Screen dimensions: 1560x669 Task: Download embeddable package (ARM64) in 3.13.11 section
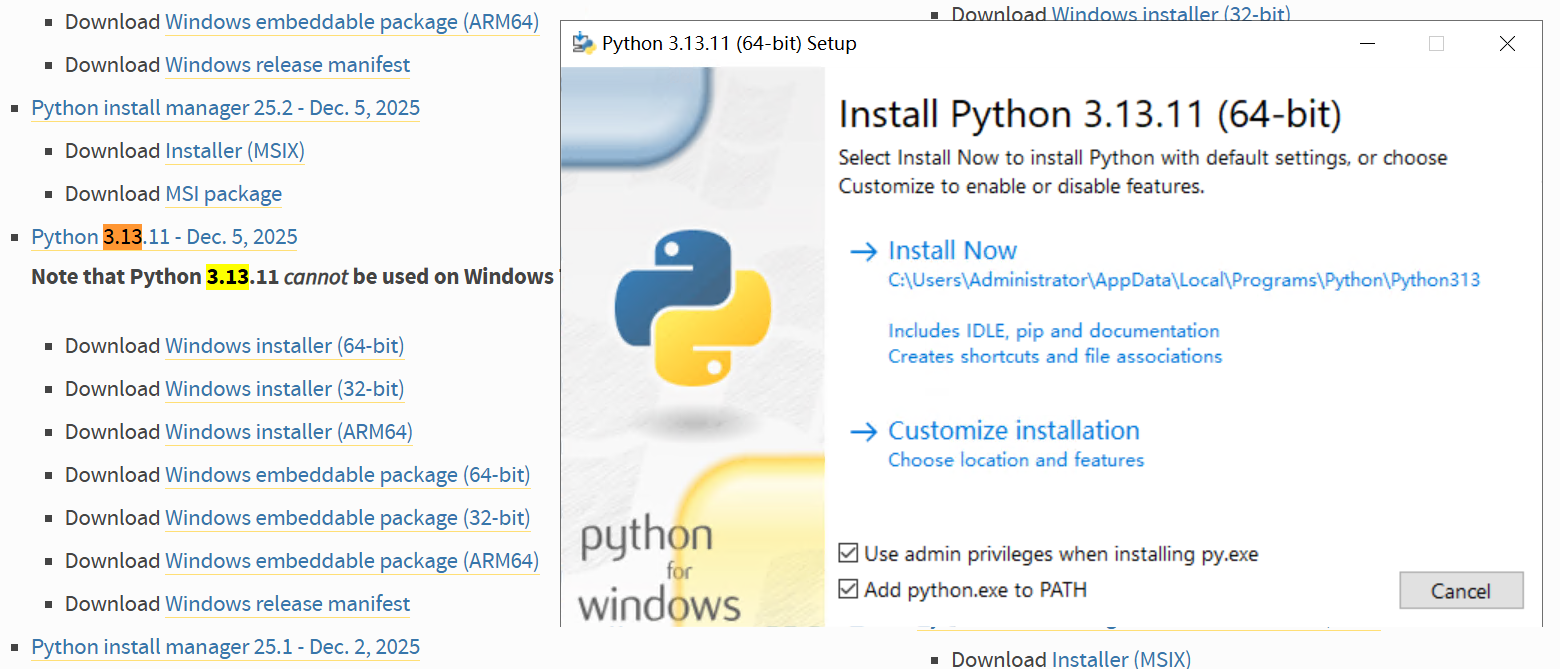pos(352,561)
